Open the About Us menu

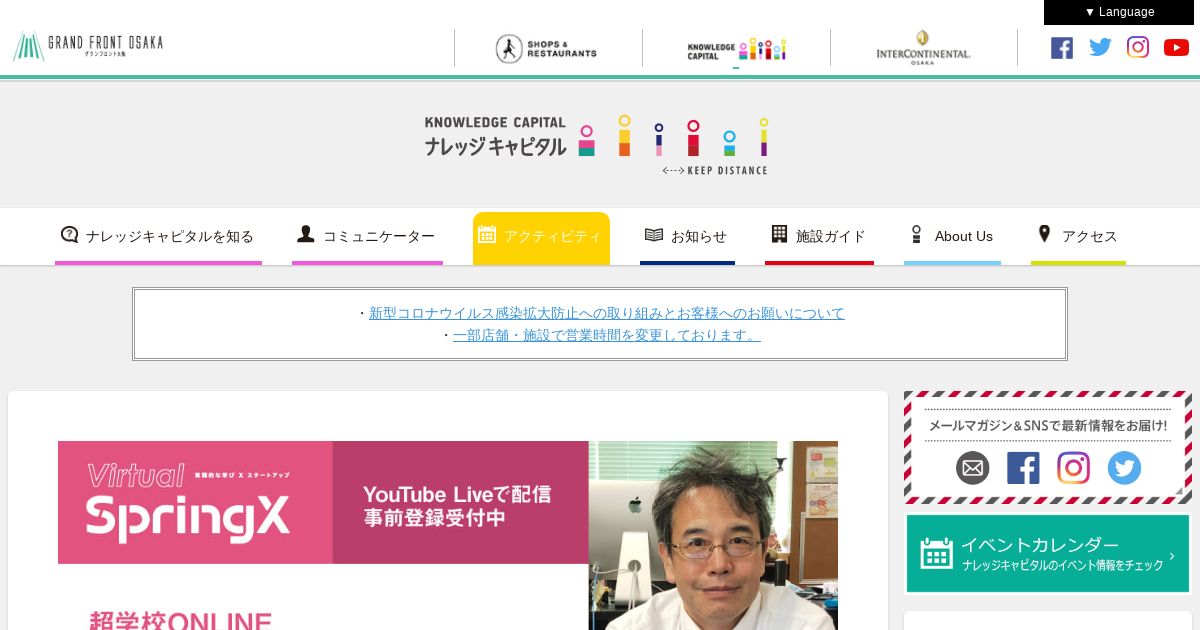(952, 237)
